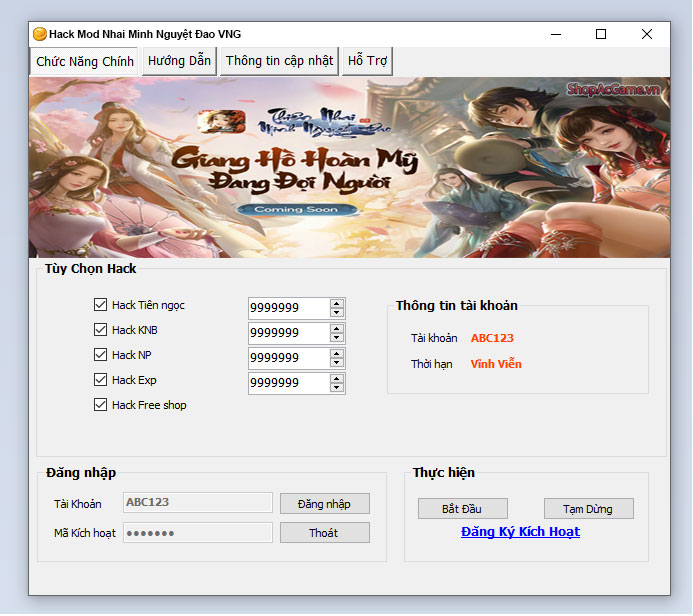Uncheck the Hack KNB option
The height and width of the screenshot is (616, 693).
pyautogui.click(x=100, y=330)
